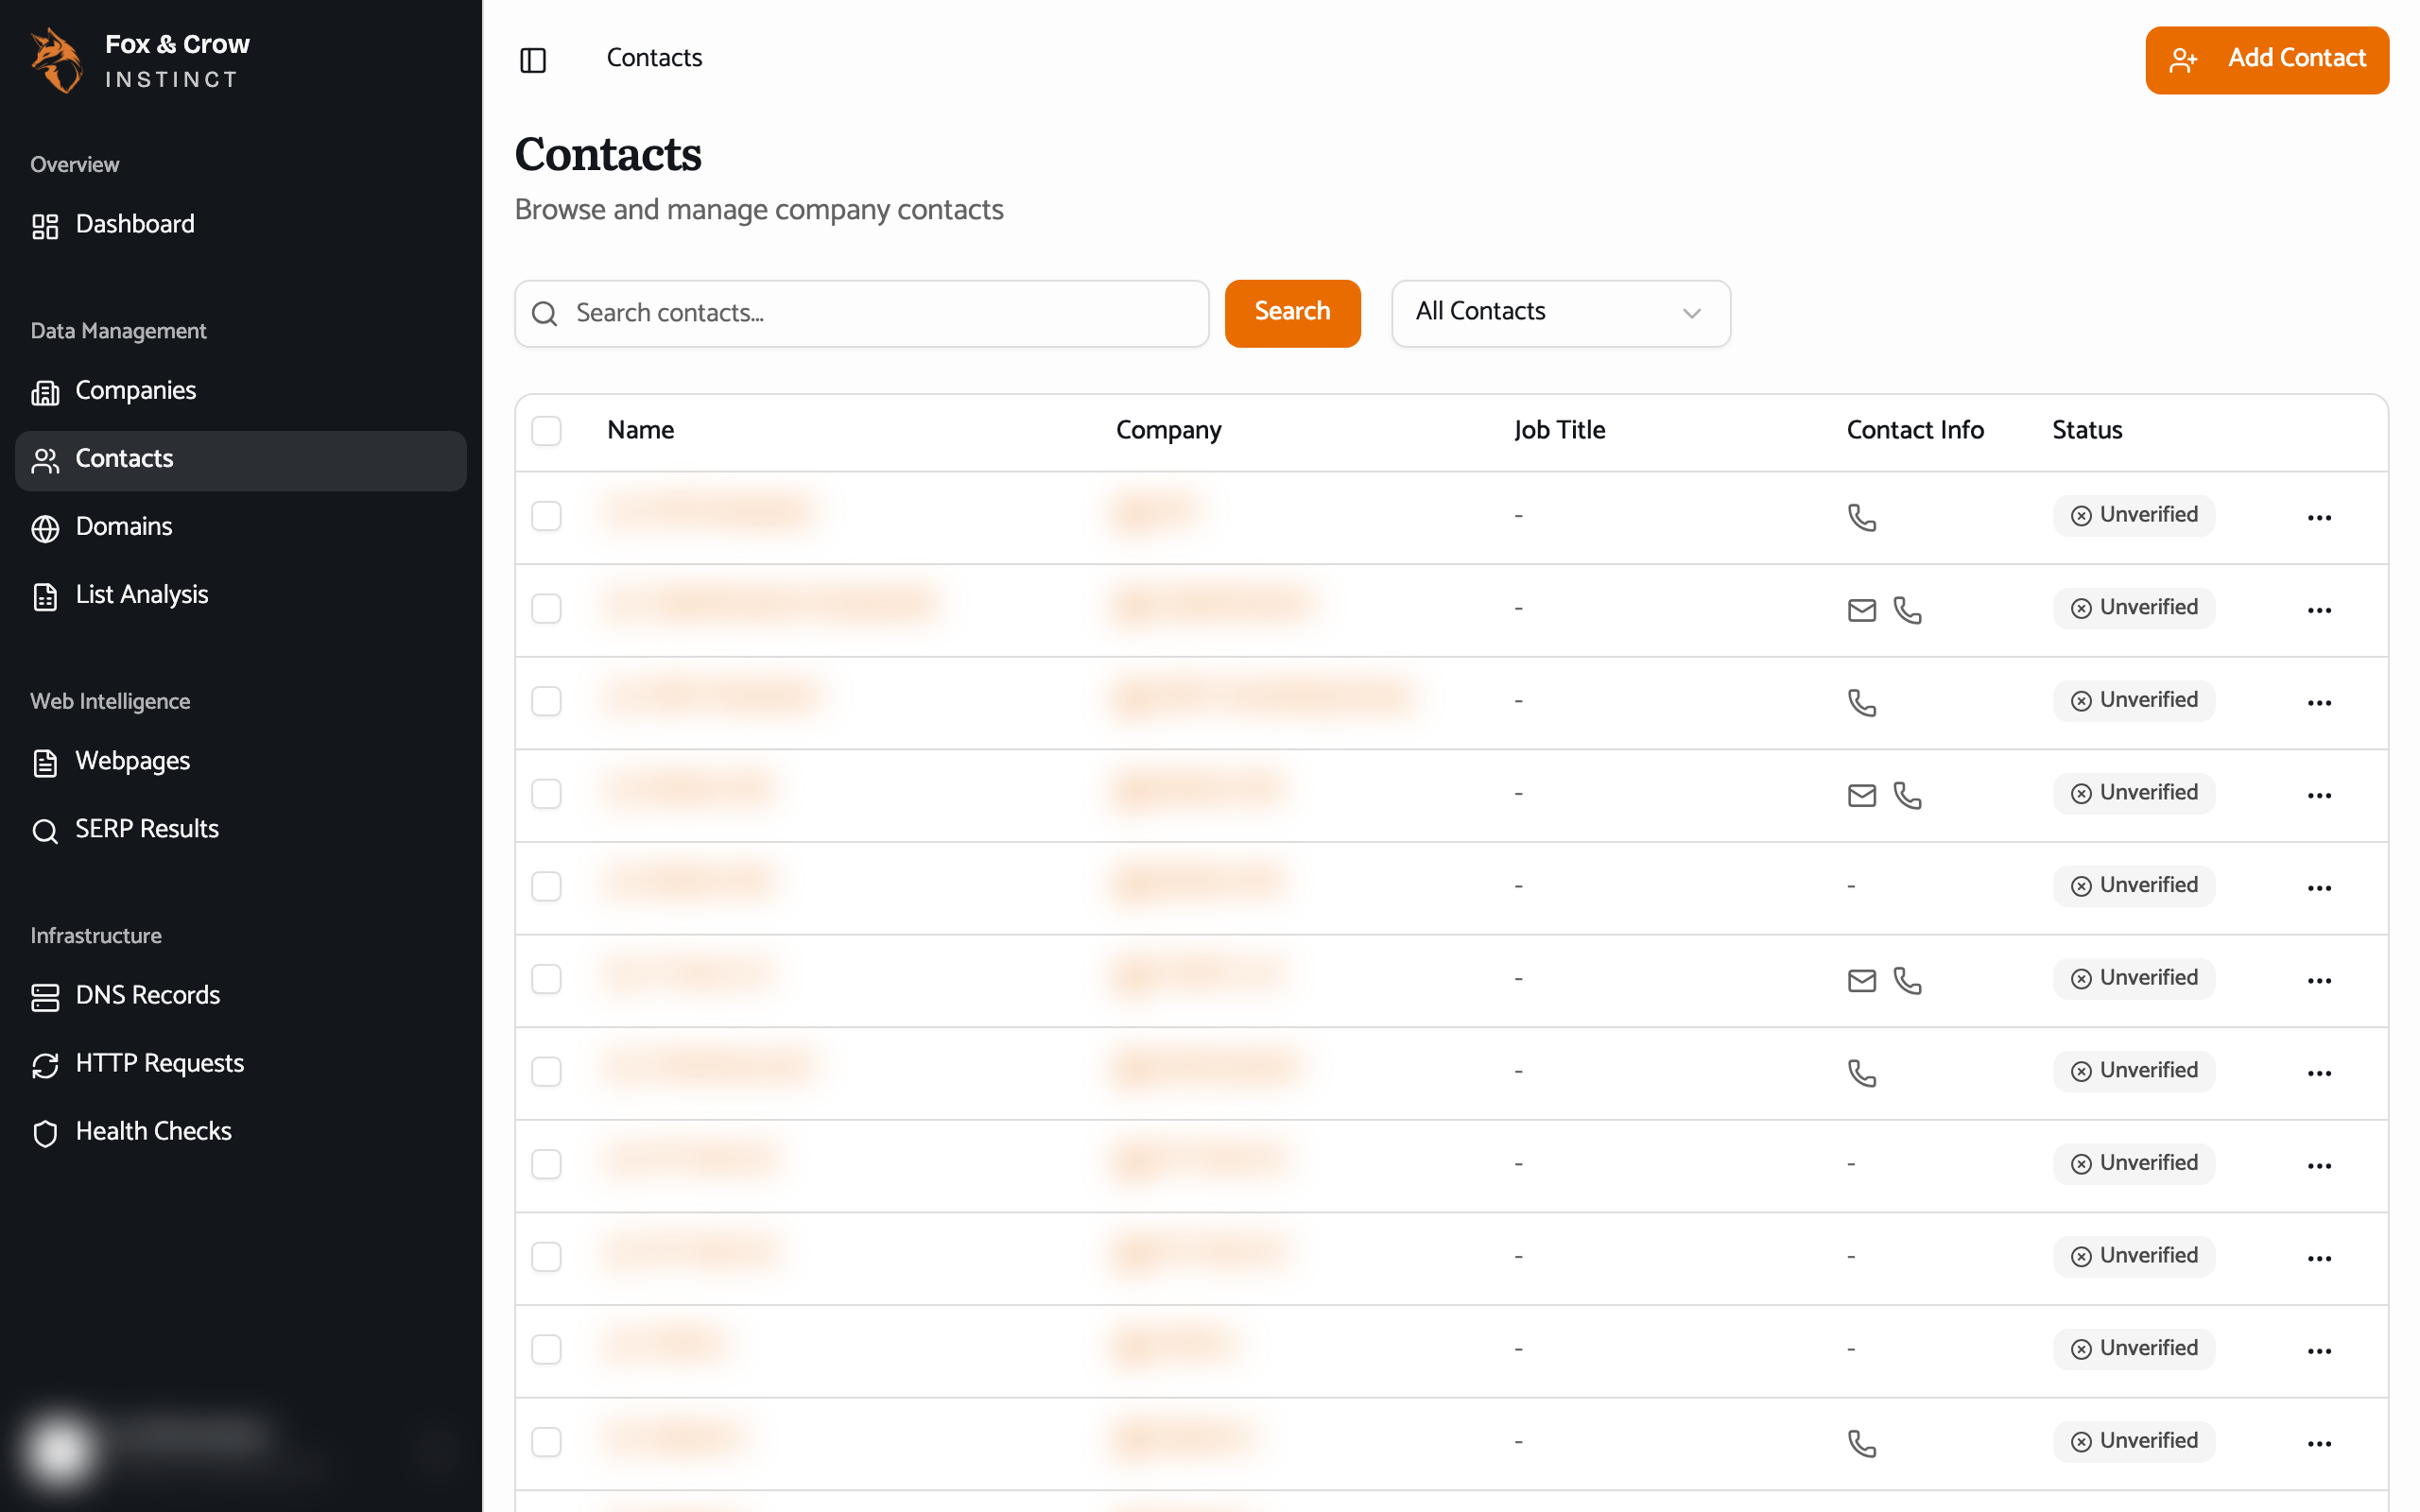
Task: Click the orange Search button
Action: click(1292, 313)
